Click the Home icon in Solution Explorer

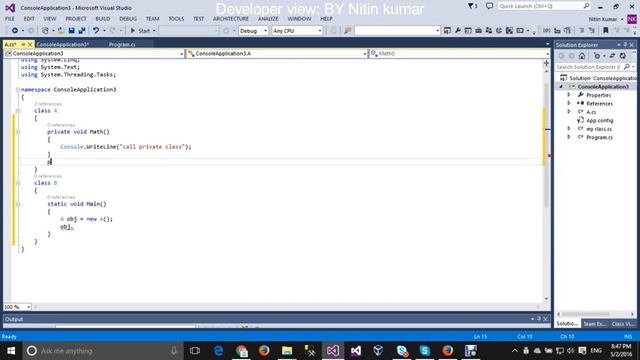[582, 56]
